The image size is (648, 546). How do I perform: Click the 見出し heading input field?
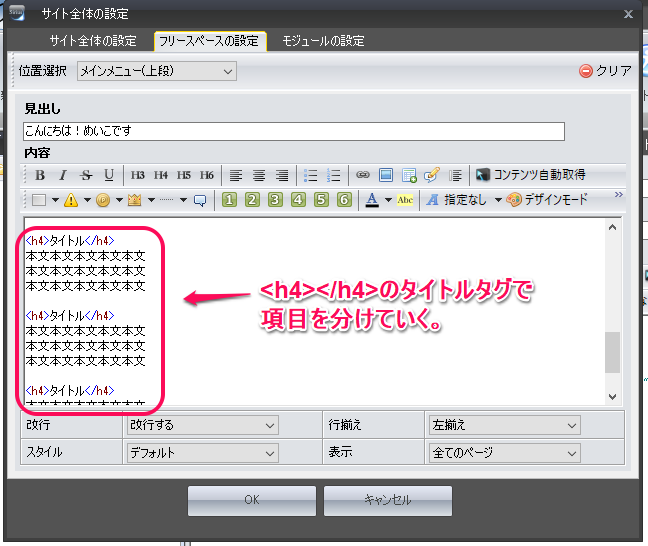[x=294, y=131]
